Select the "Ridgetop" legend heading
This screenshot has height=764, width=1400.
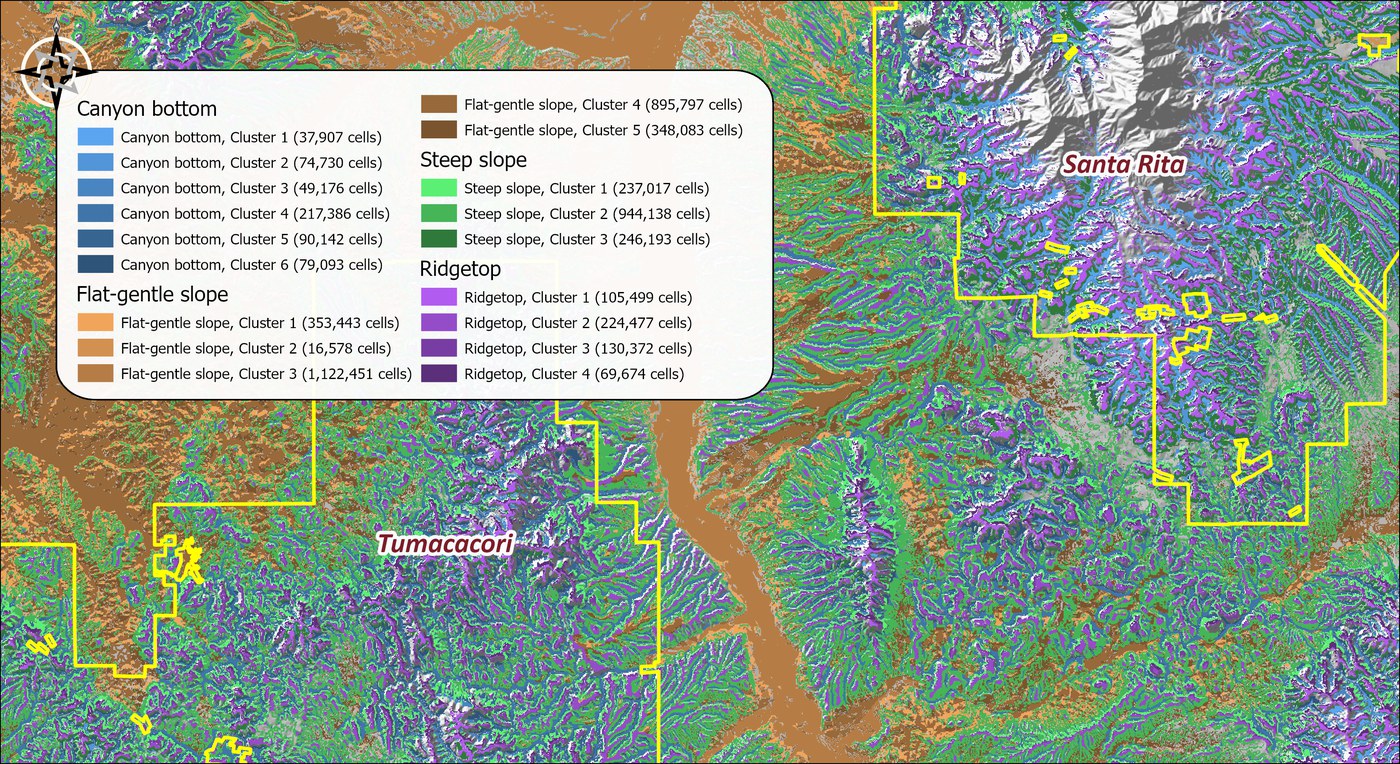(461, 270)
